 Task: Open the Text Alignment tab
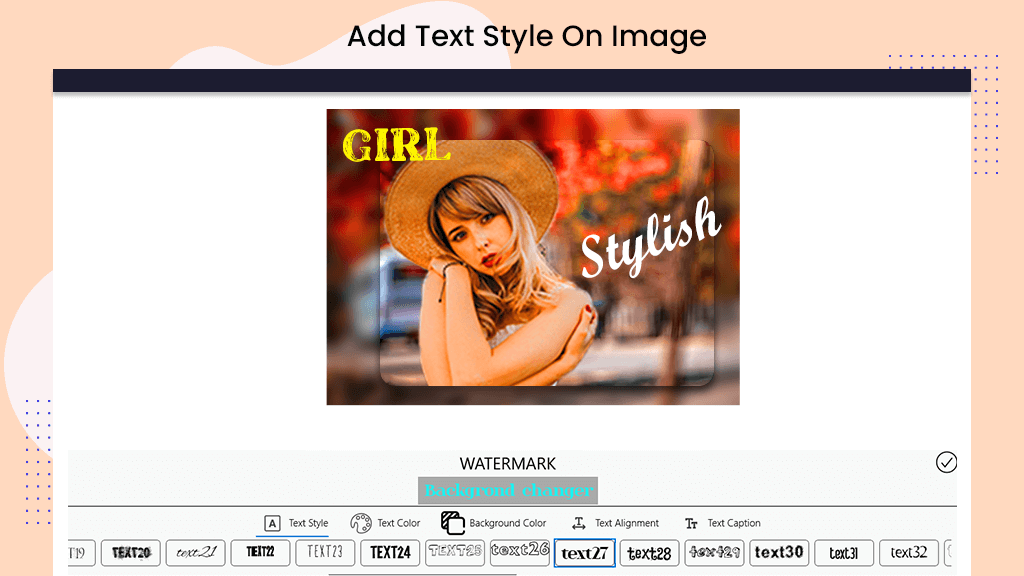[615, 523]
